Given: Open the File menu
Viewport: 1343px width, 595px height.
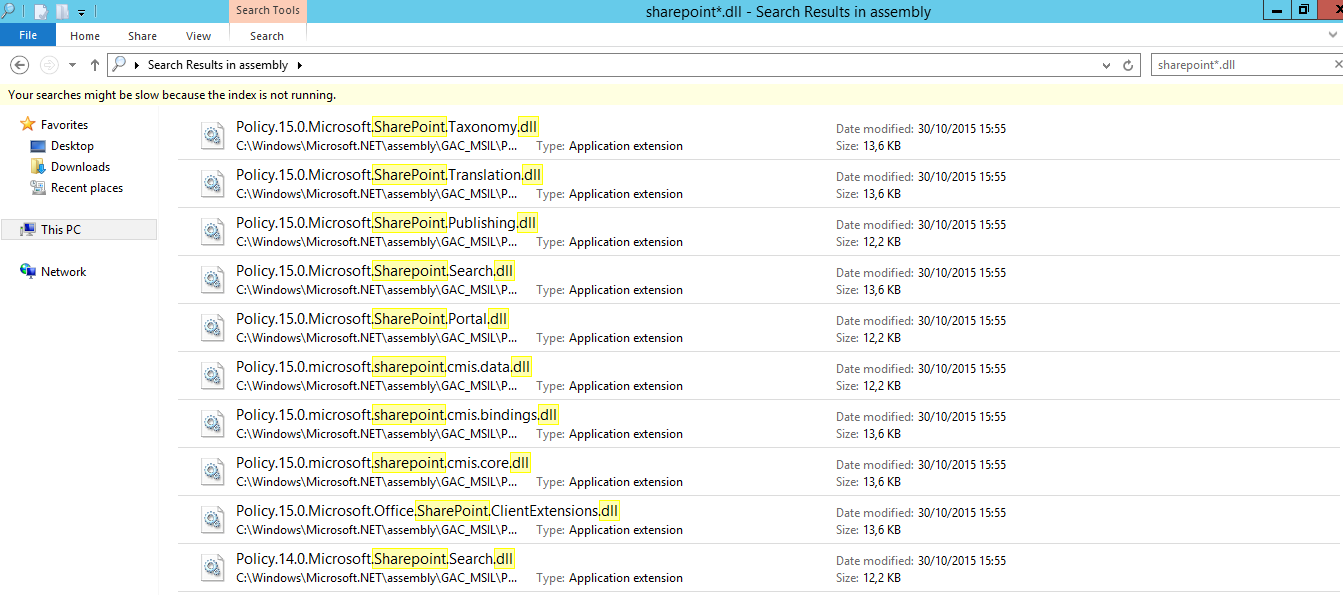Looking at the screenshot, I should [28, 35].
